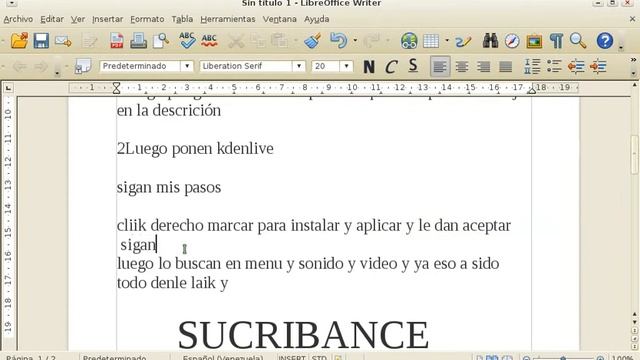Insert a table with the grid icon
The width and height of the screenshot is (640, 360).
[x=431, y=41]
